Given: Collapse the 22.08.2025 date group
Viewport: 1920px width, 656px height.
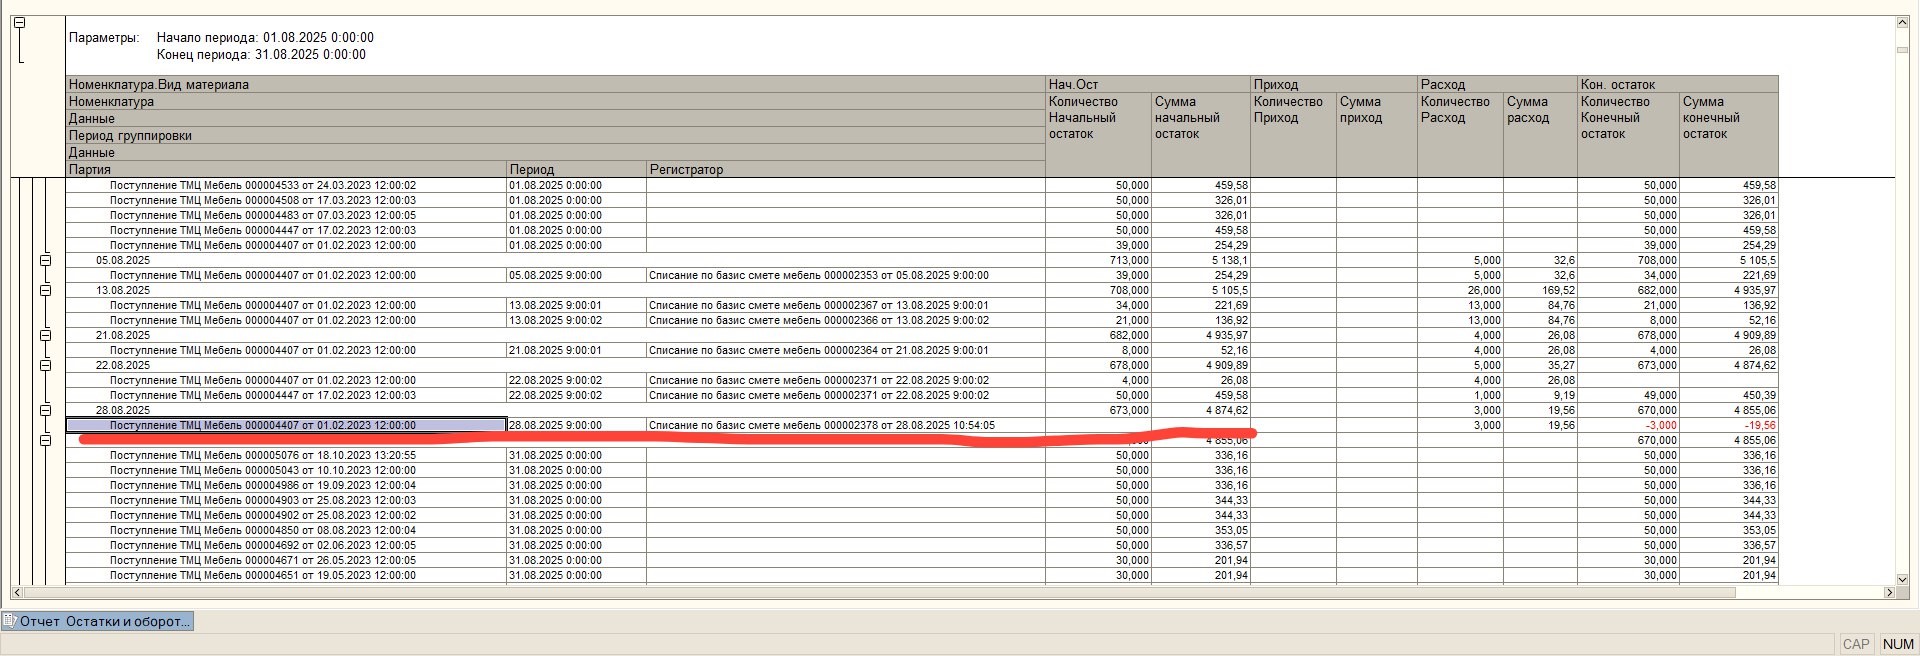Looking at the screenshot, I should point(45,365).
